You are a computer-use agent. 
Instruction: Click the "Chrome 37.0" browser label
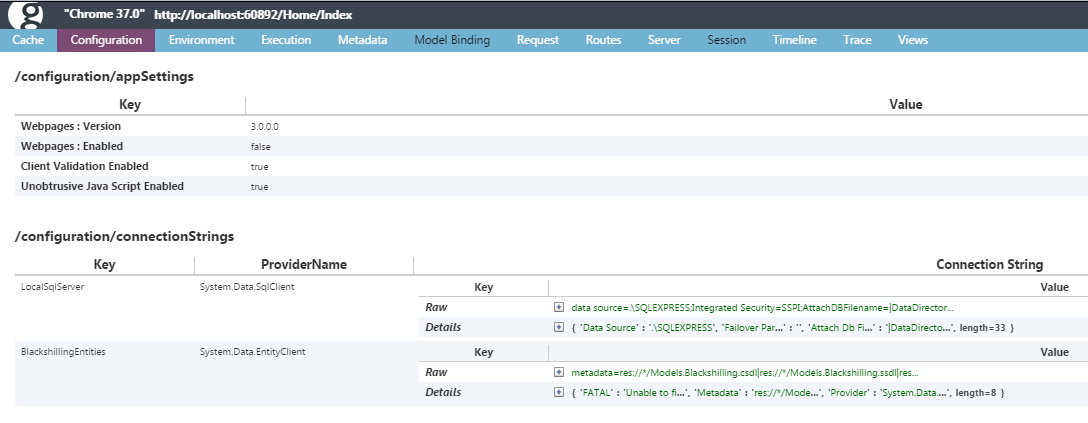(x=104, y=14)
